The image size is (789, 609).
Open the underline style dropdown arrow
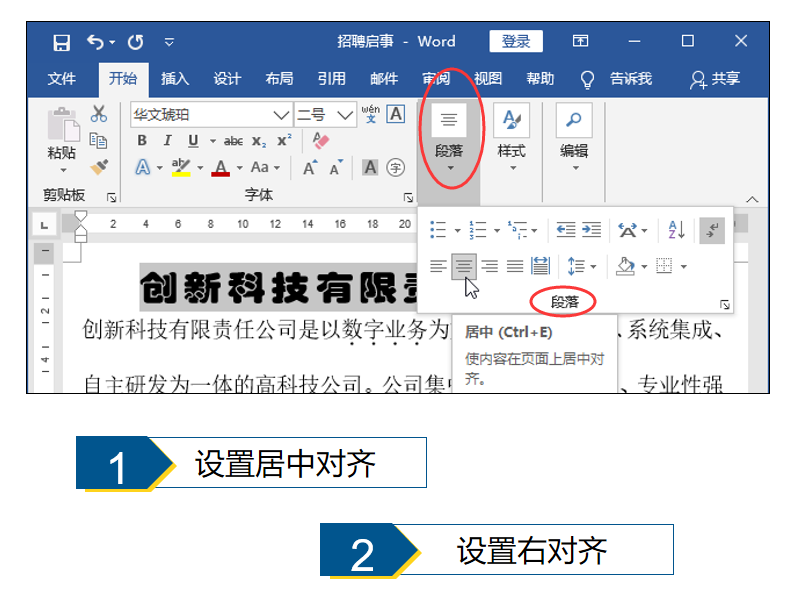[x=213, y=141]
